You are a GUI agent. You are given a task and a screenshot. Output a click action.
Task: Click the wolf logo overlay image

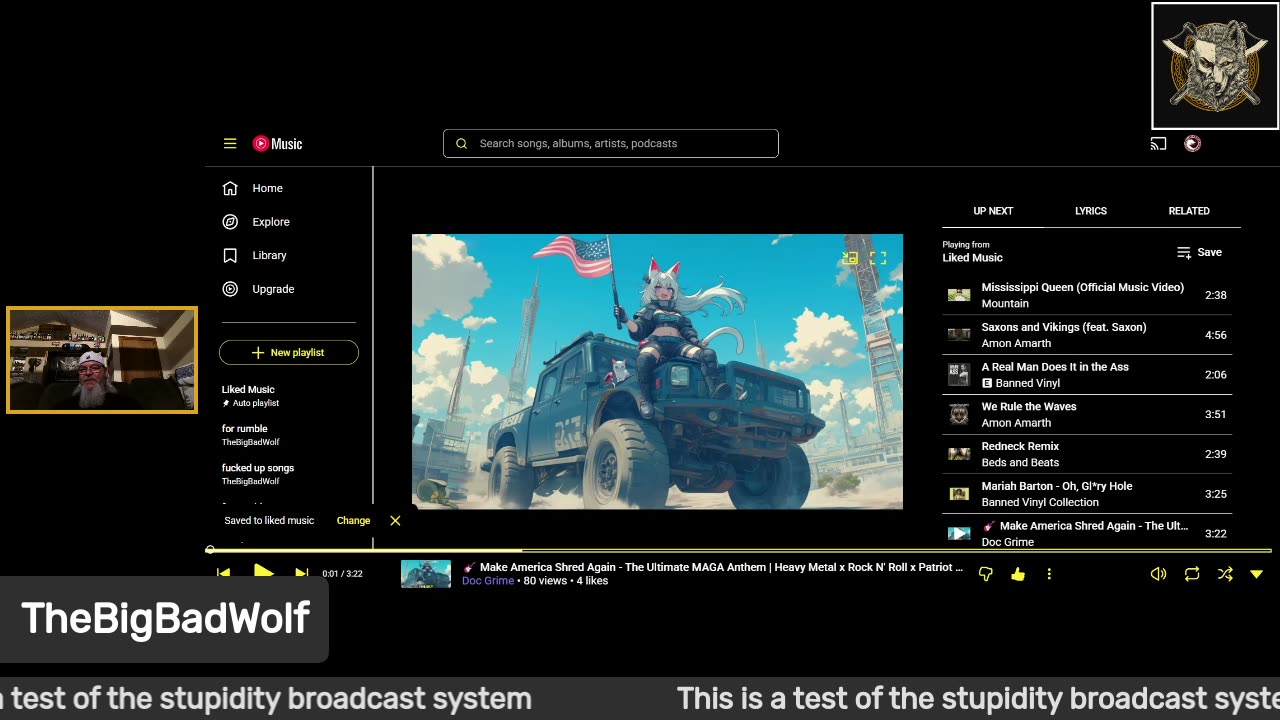tap(1215, 66)
